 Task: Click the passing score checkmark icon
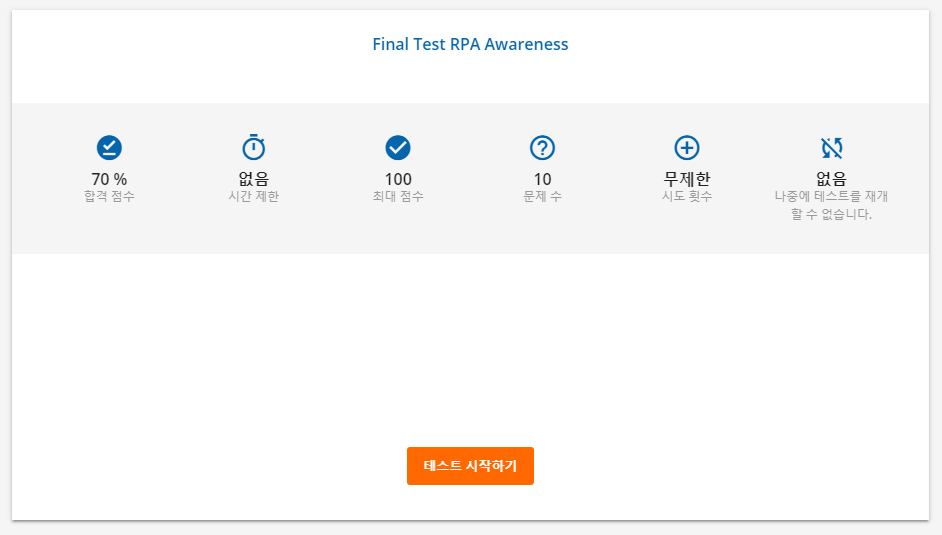tap(109, 148)
